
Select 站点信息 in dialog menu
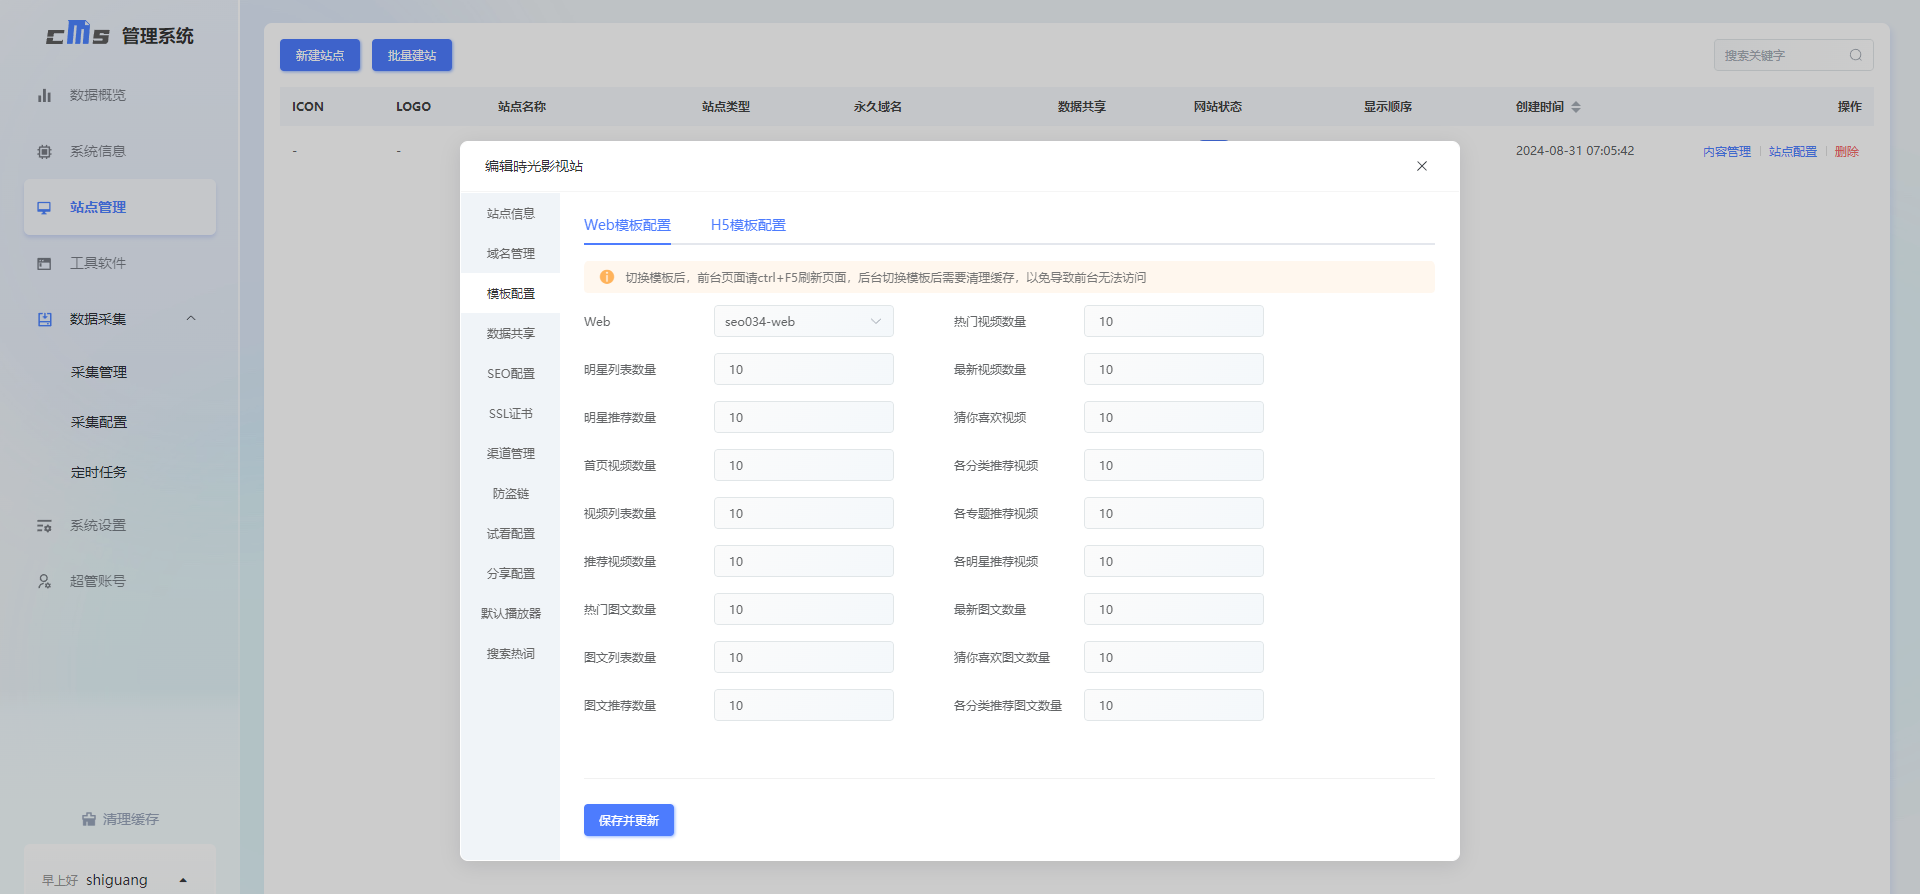click(x=510, y=213)
